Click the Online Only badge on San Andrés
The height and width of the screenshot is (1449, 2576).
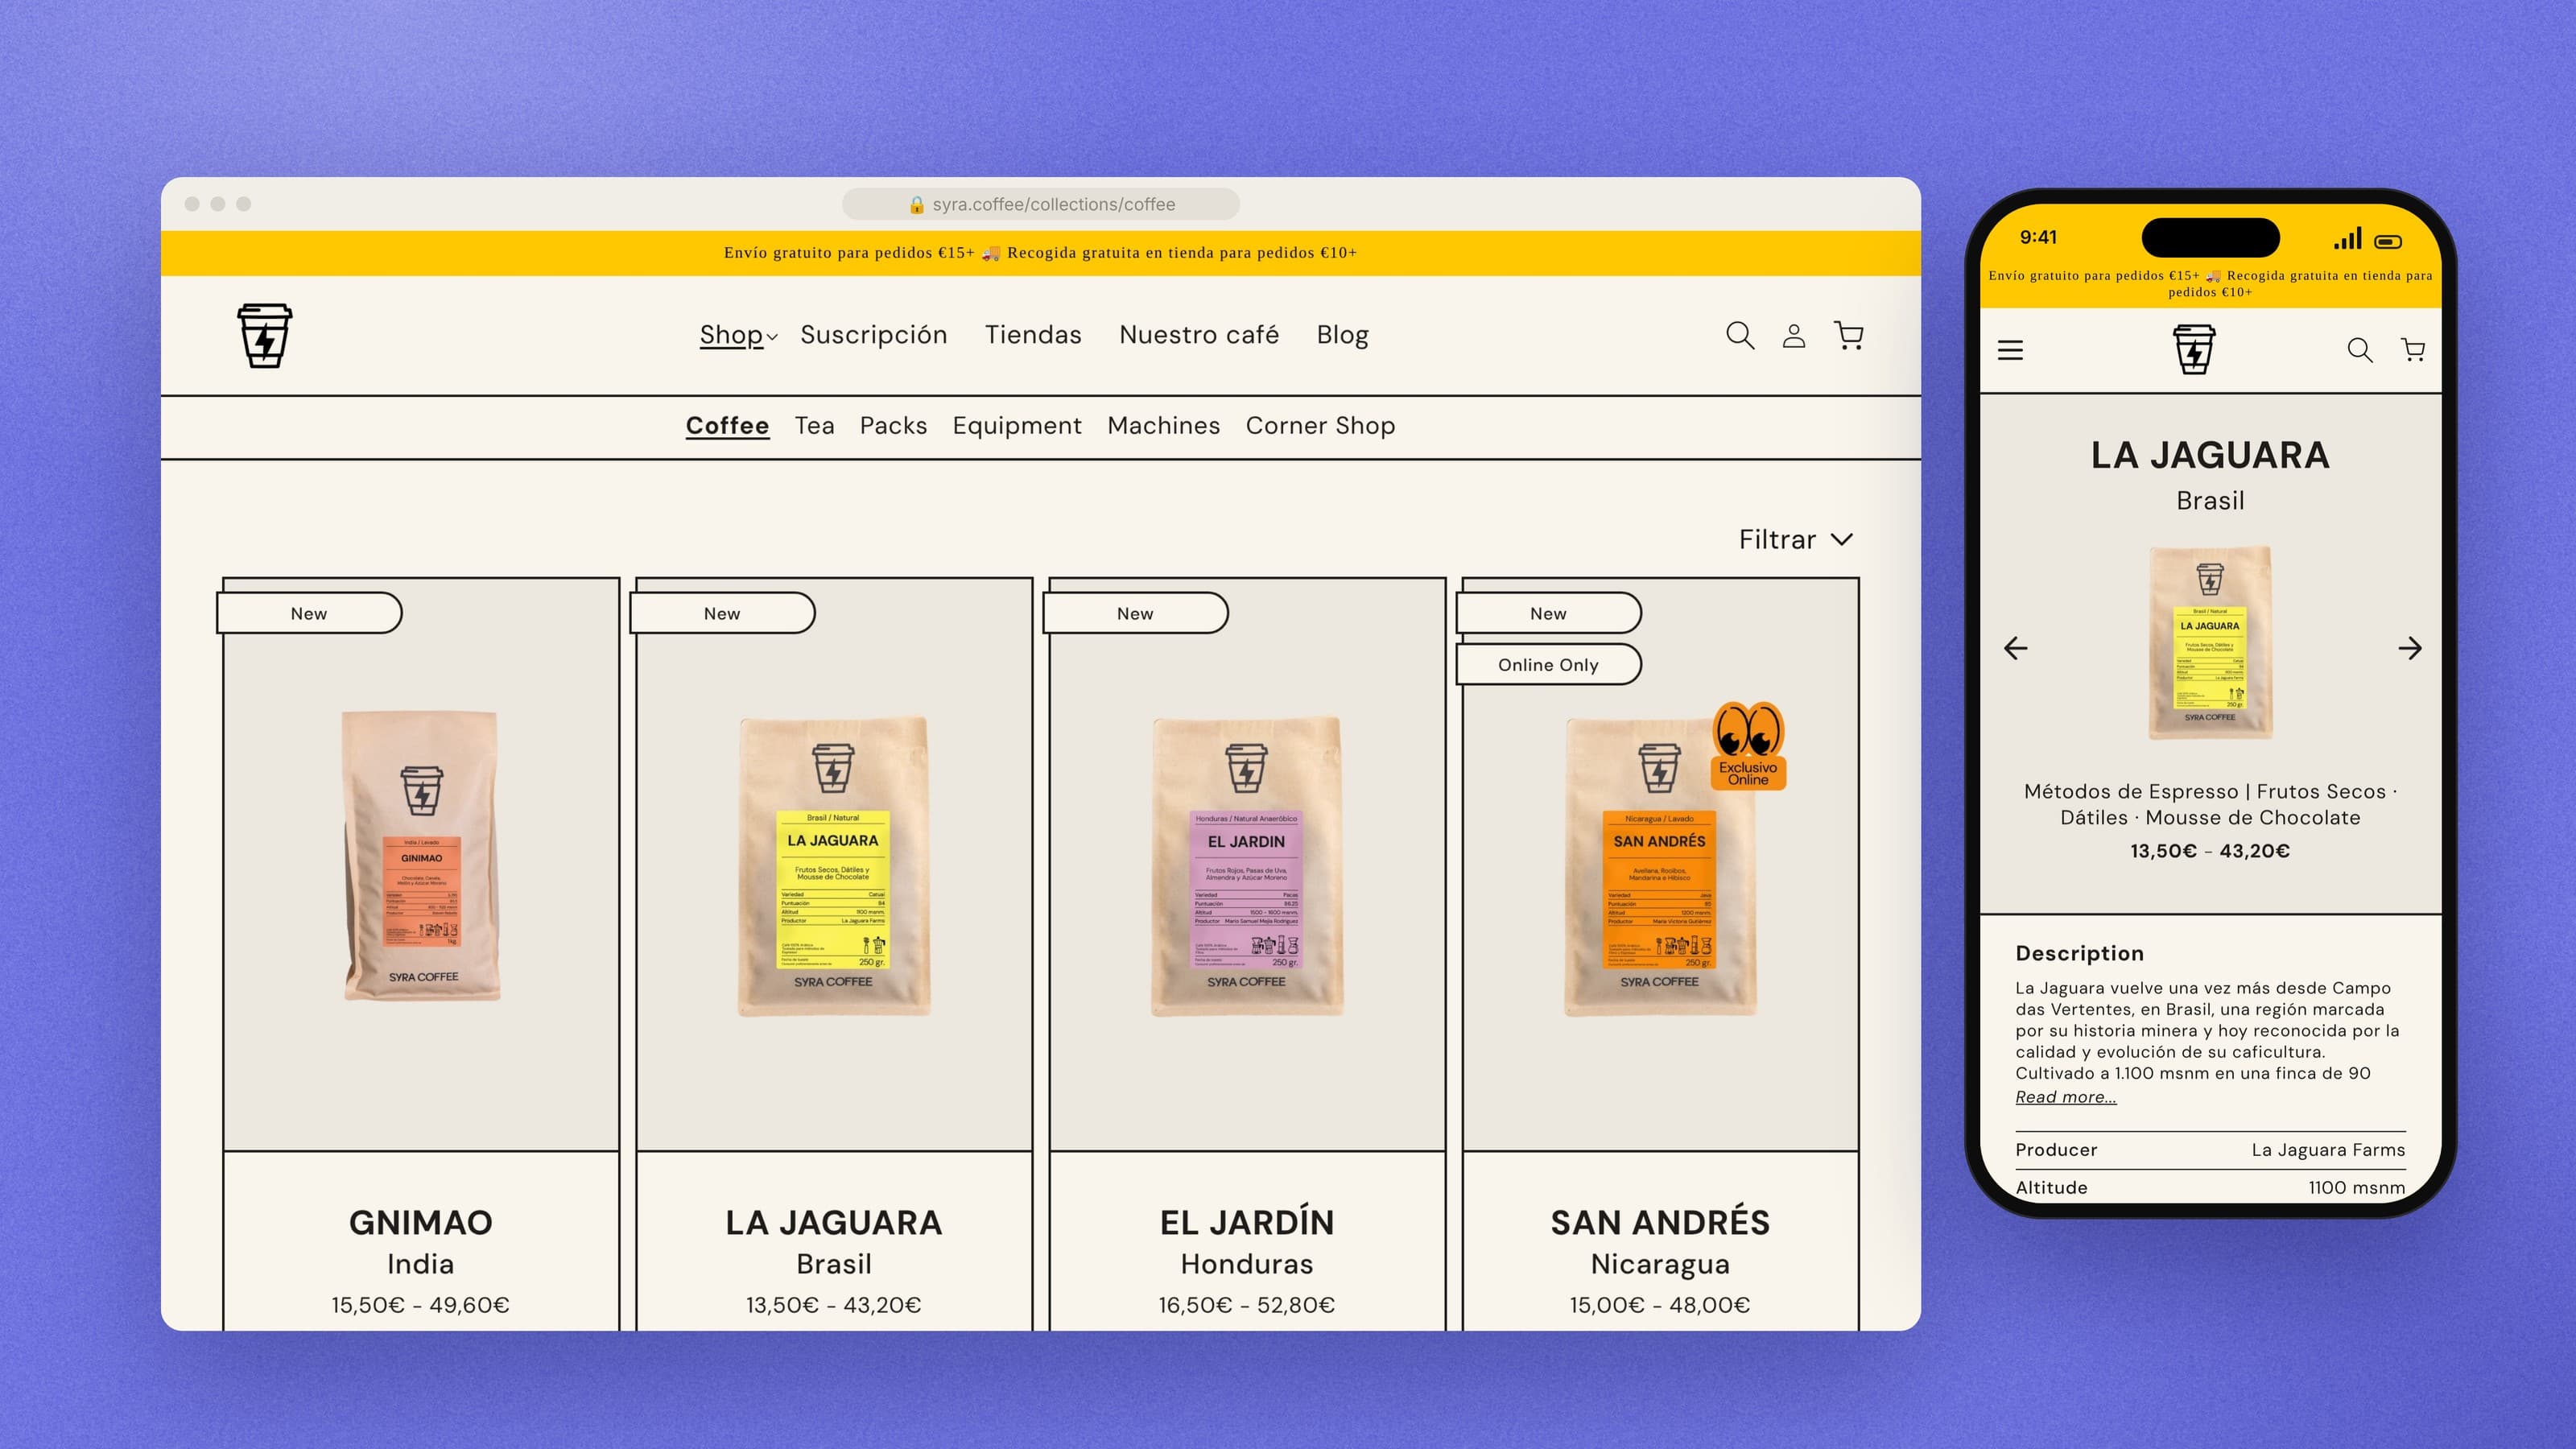[1548, 665]
